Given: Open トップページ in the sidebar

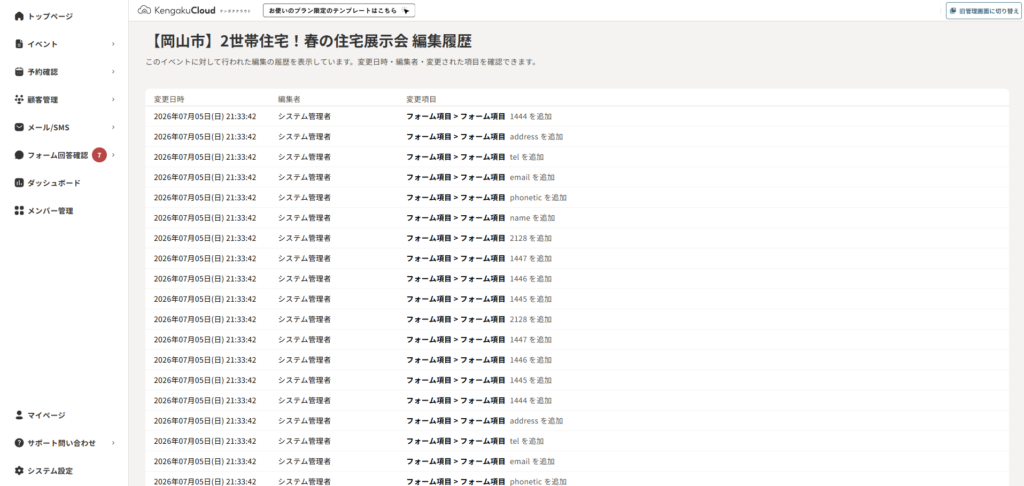Looking at the screenshot, I should point(50,16).
